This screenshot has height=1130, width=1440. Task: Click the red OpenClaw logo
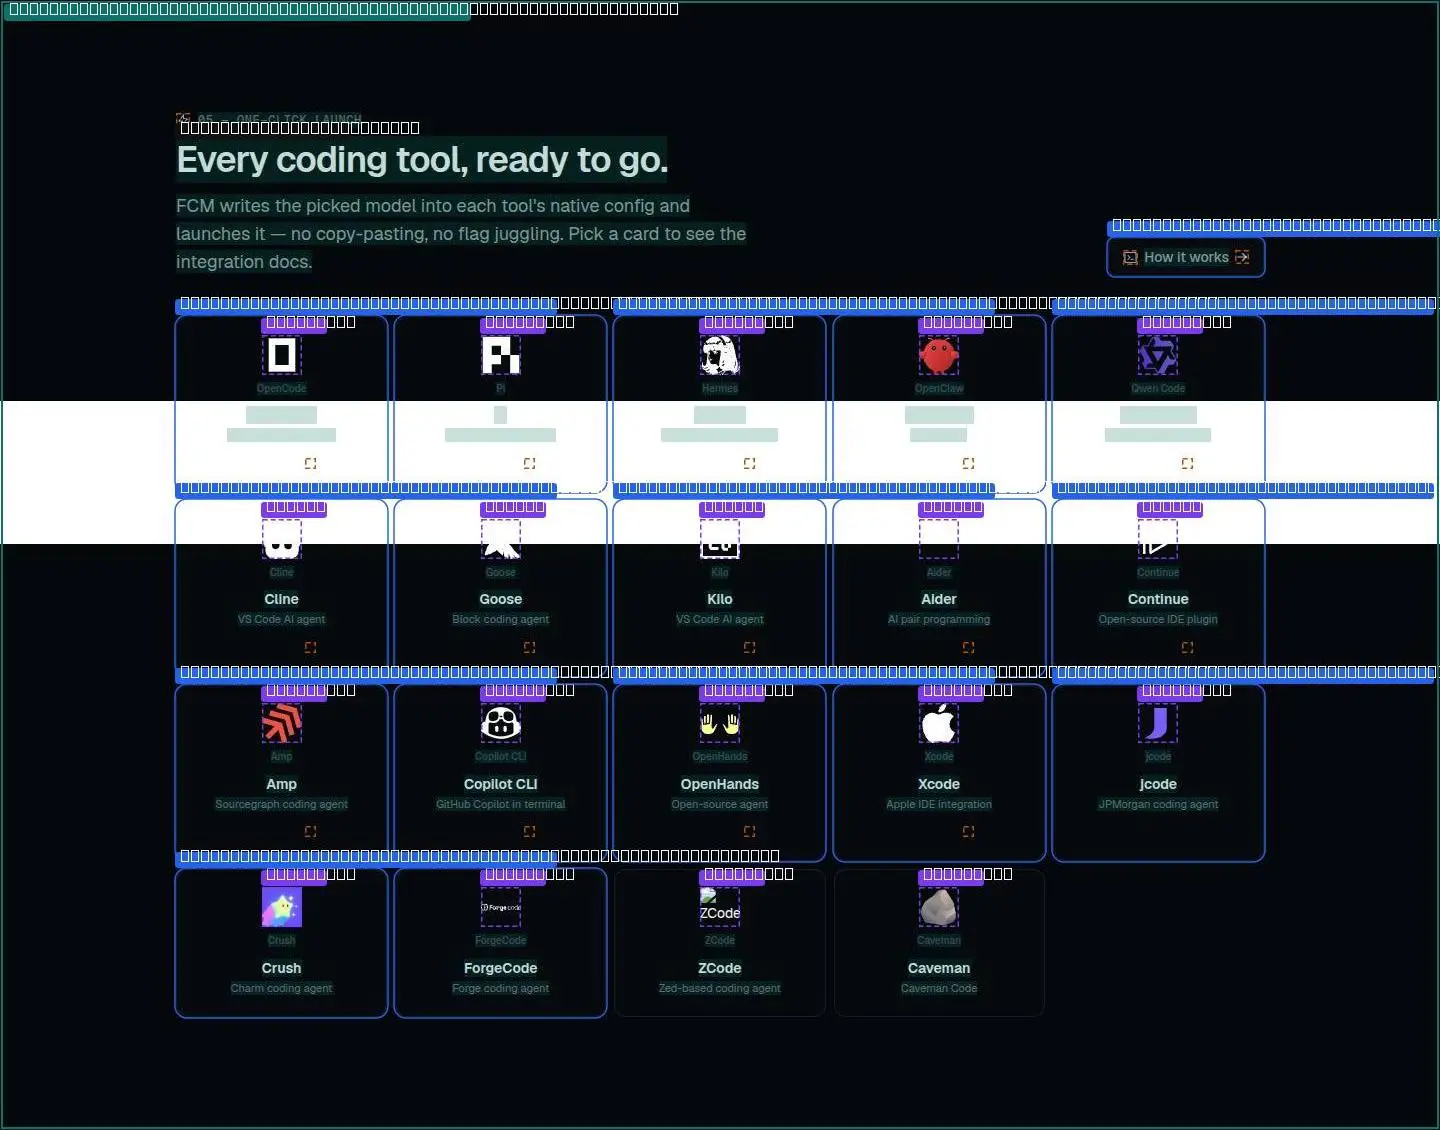pos(939,355)
